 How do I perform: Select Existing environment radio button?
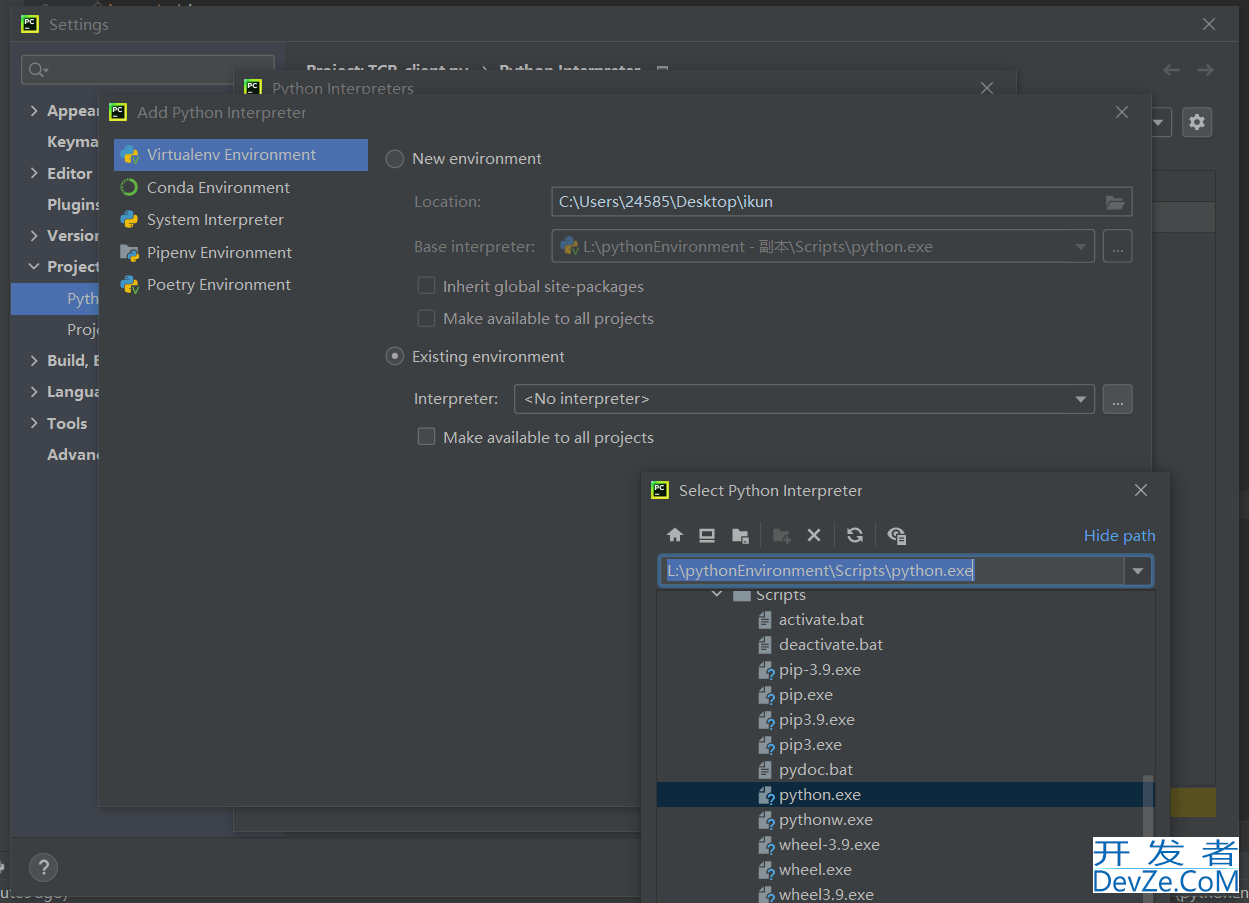pos(395,357)
